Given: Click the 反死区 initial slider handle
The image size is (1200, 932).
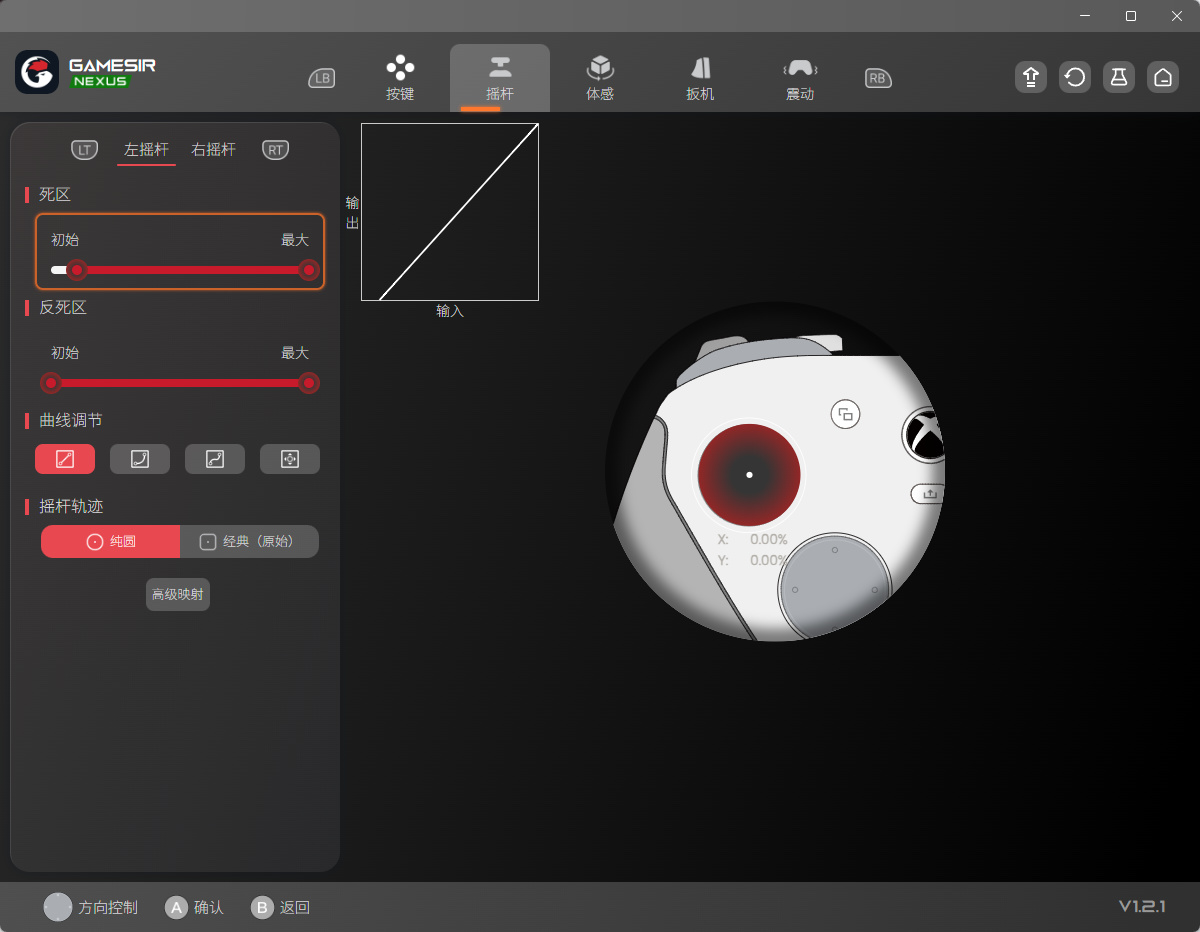Looking at the screenshot, I should click(x=51, y=383).
